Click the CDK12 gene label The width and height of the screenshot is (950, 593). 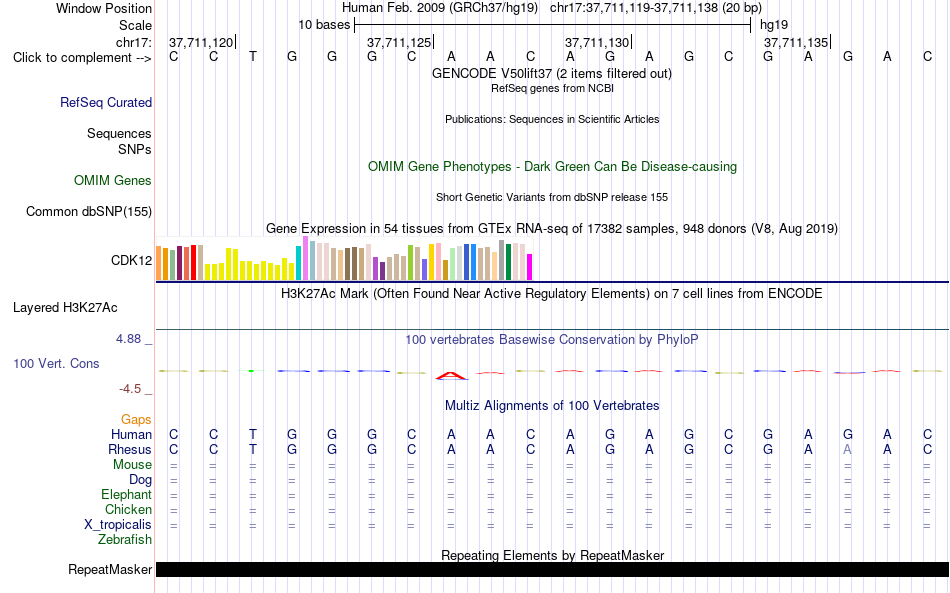(x=131, y=260)
